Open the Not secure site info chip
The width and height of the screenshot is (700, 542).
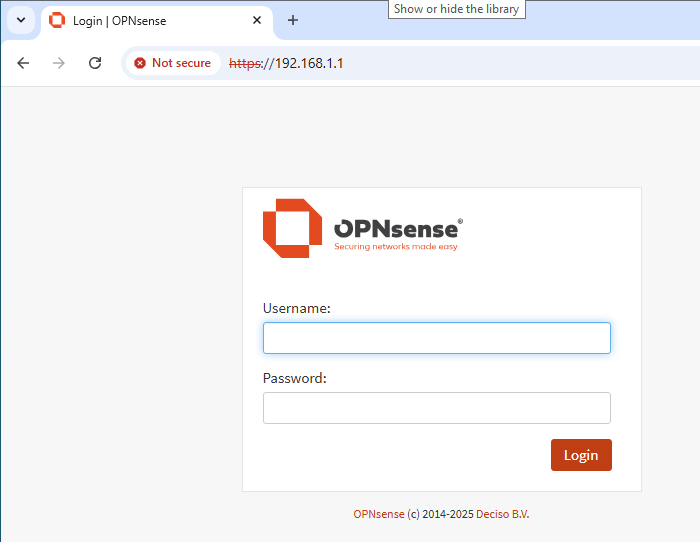coord(173,63)
